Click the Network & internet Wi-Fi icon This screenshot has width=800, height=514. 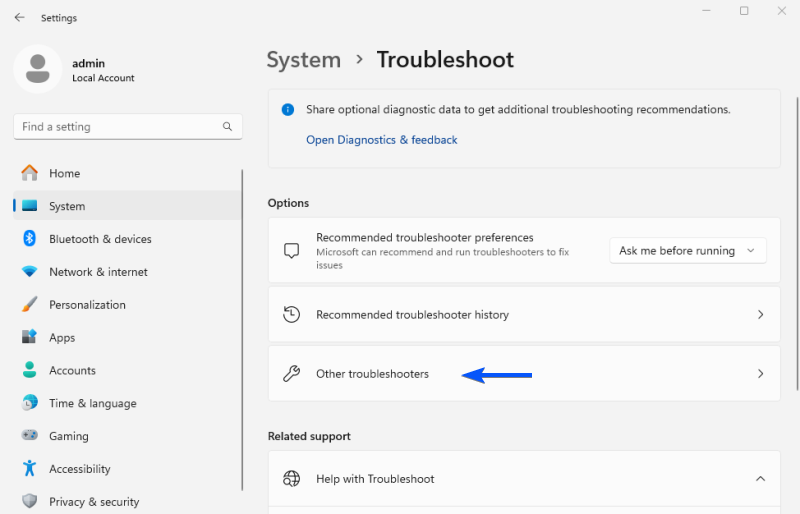click(x=30, y=272)
